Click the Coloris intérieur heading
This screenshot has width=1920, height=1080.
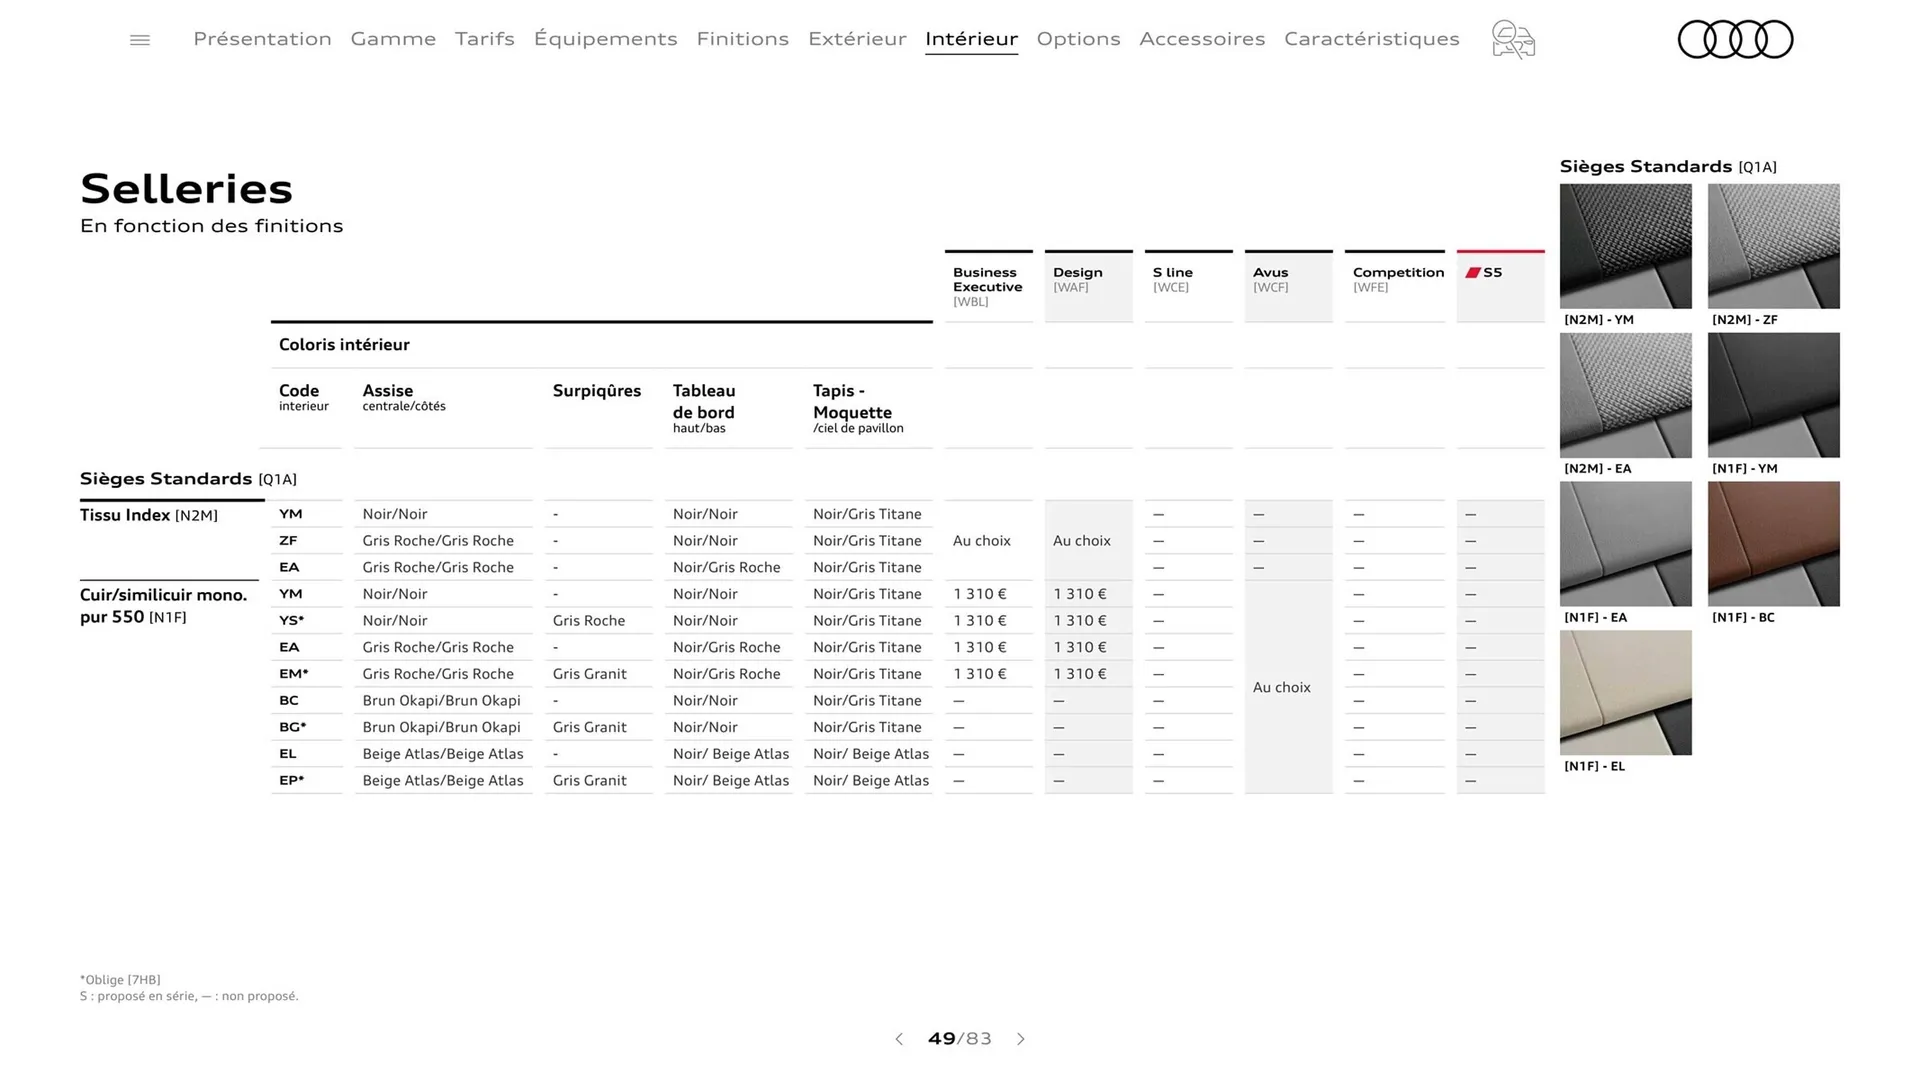tap(344, 345)
